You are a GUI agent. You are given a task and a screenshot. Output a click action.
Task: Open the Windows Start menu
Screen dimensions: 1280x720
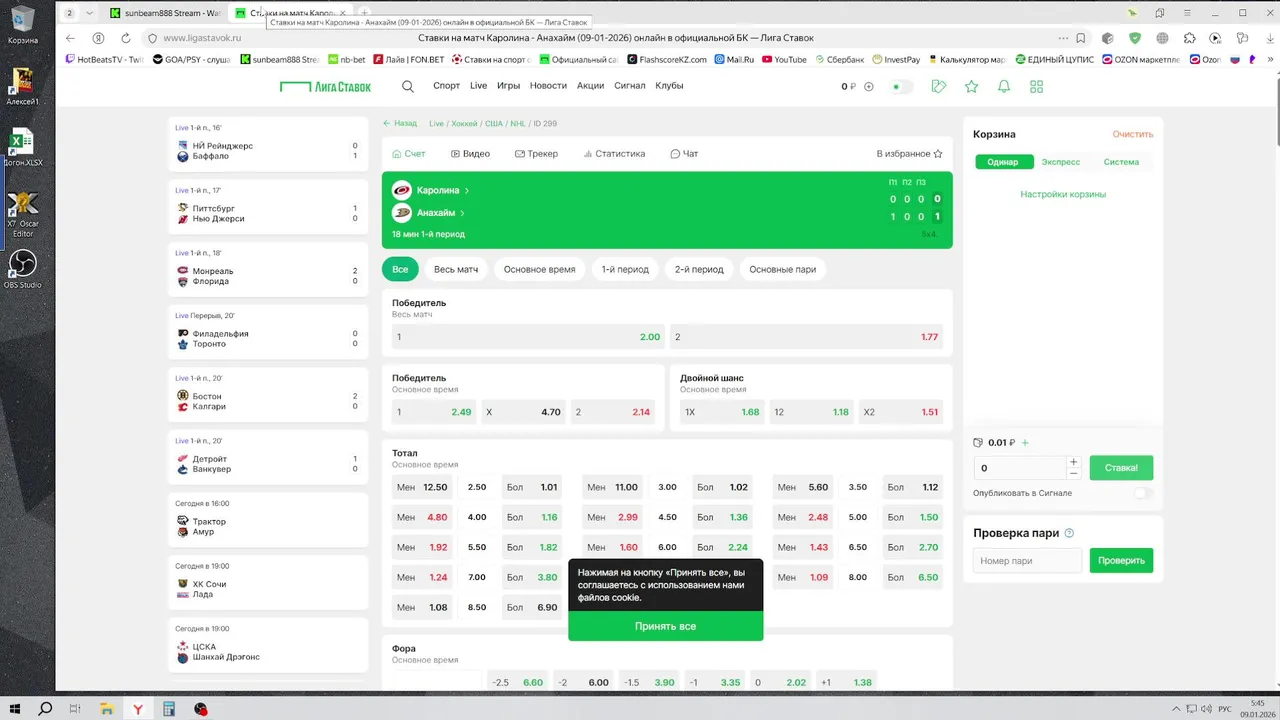click(16, 709)
